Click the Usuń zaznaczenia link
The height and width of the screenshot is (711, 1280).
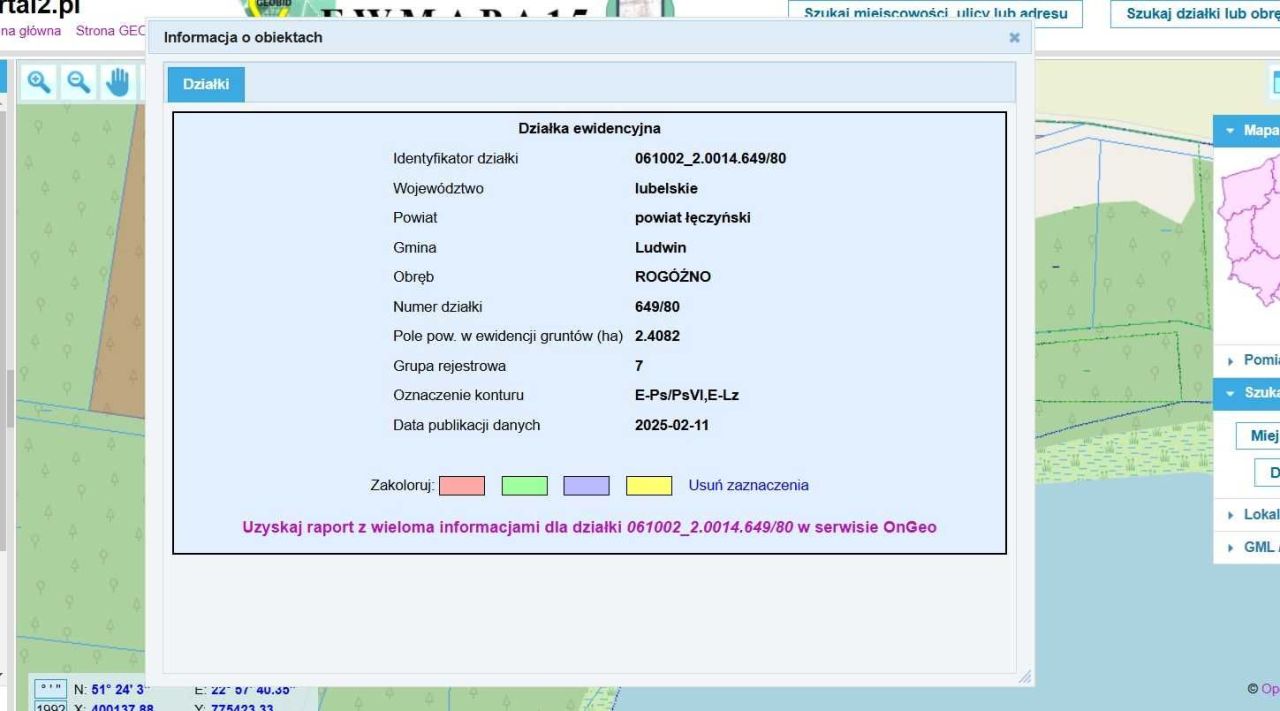click(x=749, y=486)
